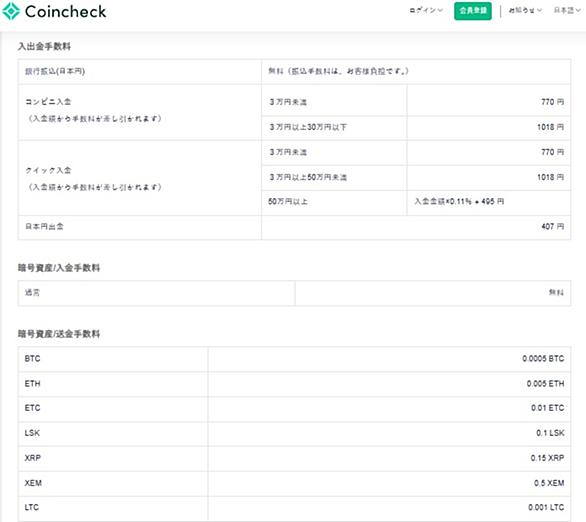Screen dimensions: 586x522
Task: Click the 0.001 LTC fee value
Action: point(546,507)
